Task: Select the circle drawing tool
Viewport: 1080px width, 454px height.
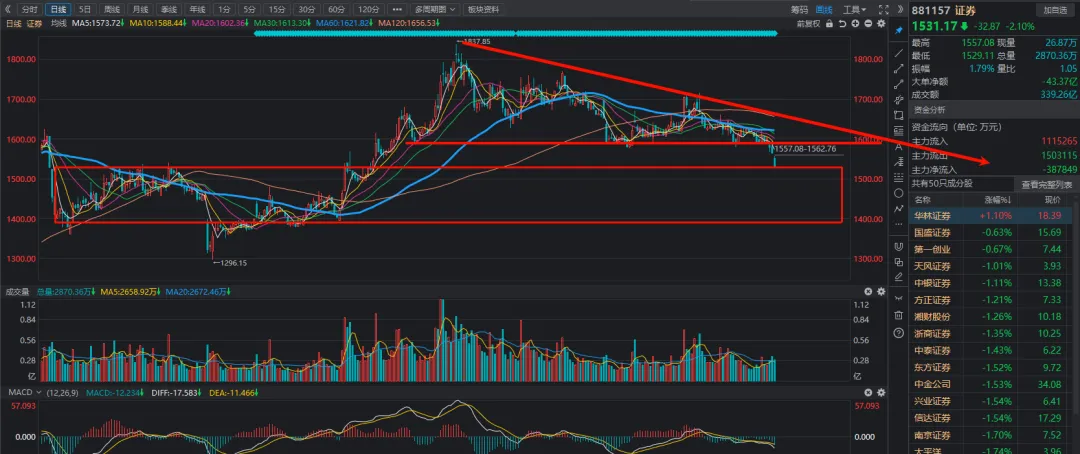Action: 898,193
